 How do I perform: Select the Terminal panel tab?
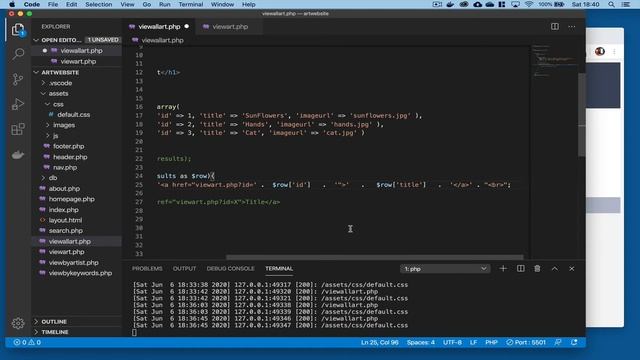click(279, 269)
